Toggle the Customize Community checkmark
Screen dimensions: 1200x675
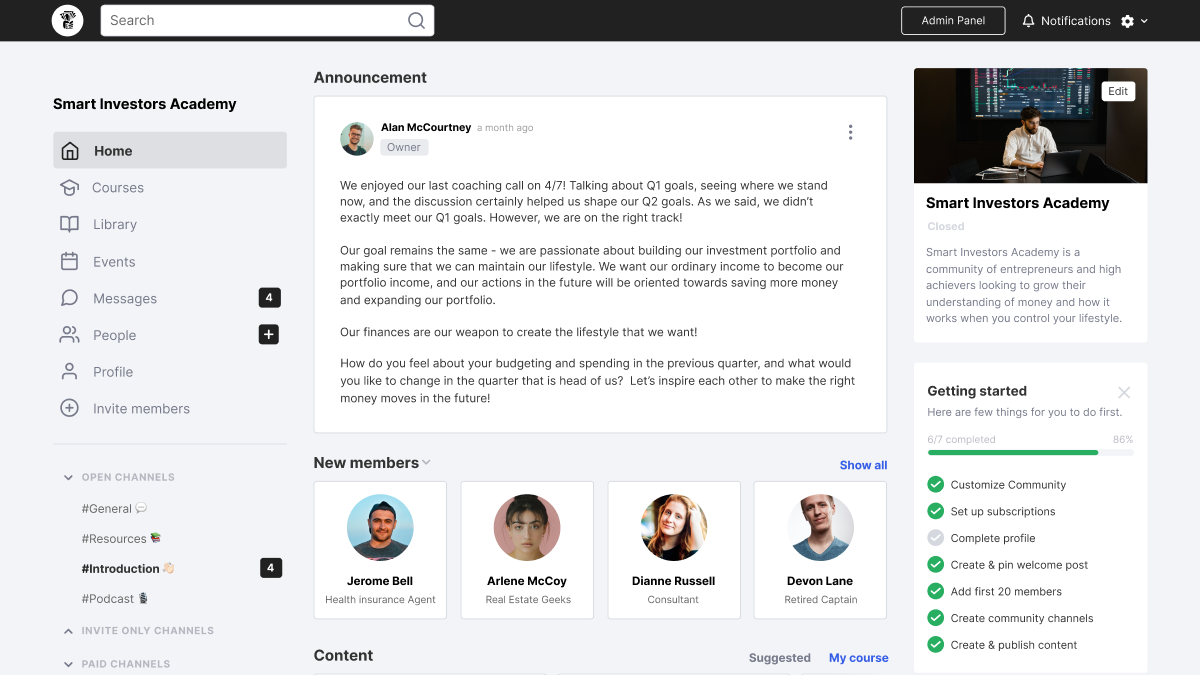click(935, 484)
